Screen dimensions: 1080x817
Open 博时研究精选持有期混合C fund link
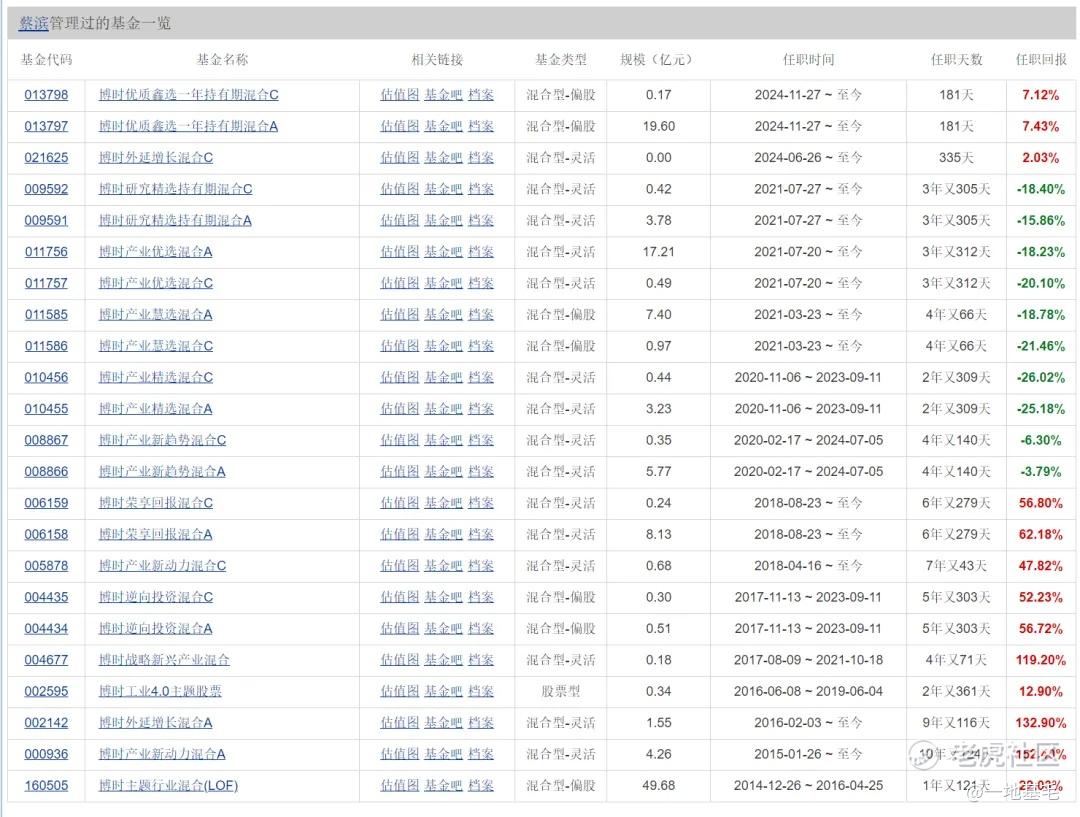click(176, 189)
